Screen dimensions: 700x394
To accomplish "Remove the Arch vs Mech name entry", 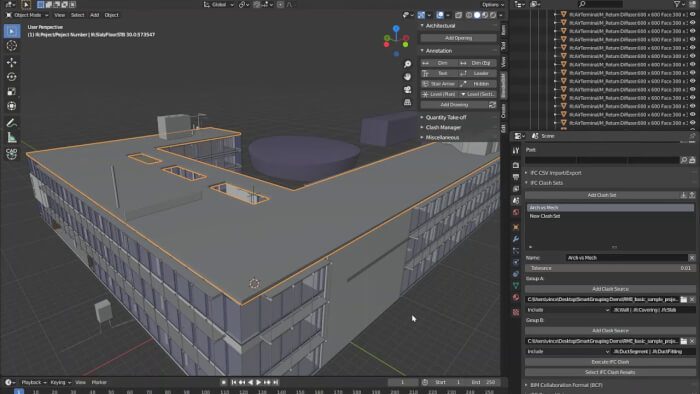I will [692, 258].
